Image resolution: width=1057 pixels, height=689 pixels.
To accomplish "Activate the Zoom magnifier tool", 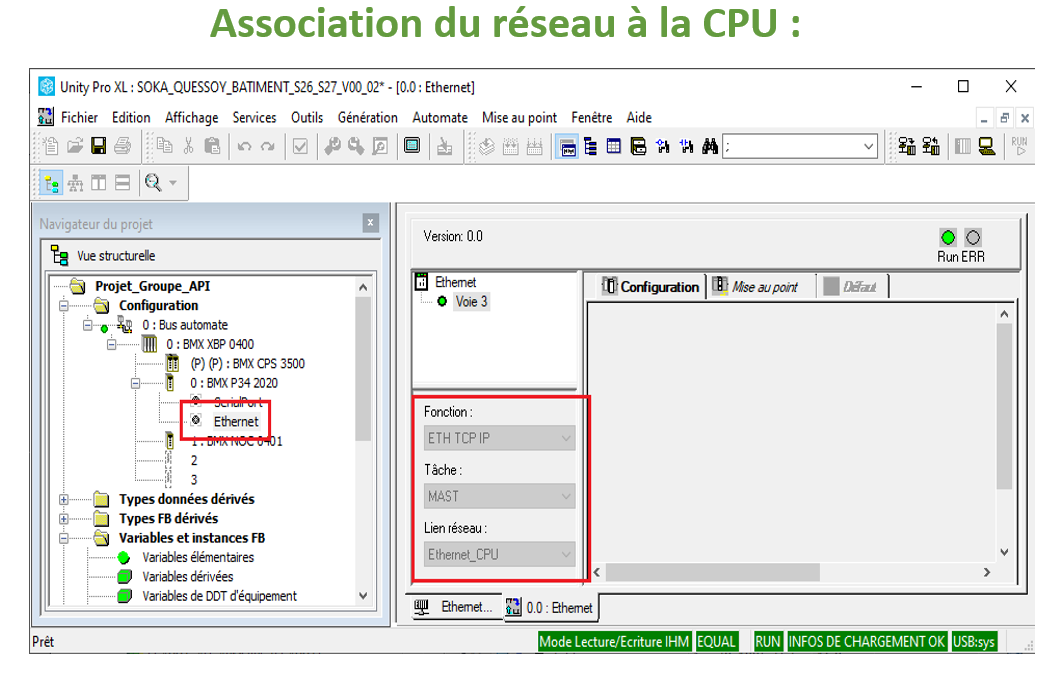I will click(152, 181).
